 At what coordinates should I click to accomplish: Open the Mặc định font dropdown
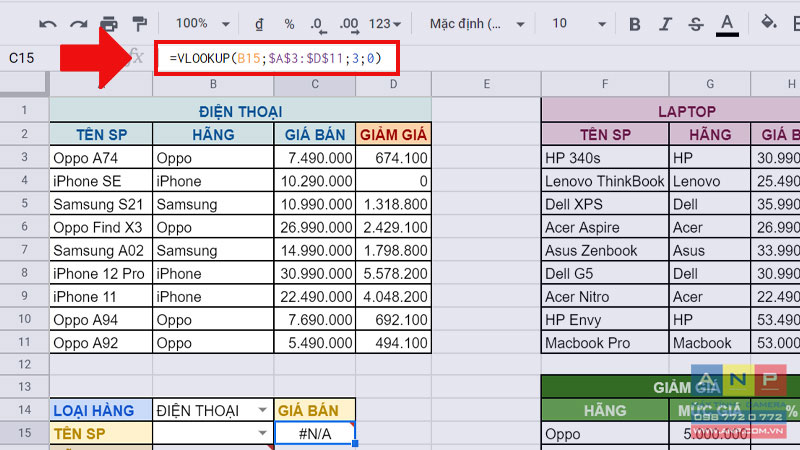tap(477, 24)
